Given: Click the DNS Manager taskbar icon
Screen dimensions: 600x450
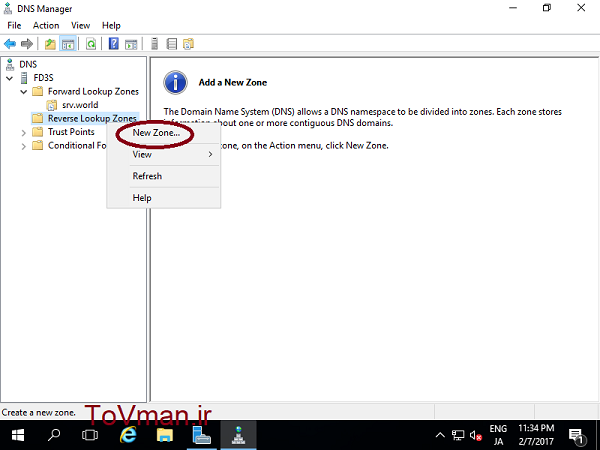Looking at the screenshot, I should [239, 435].
